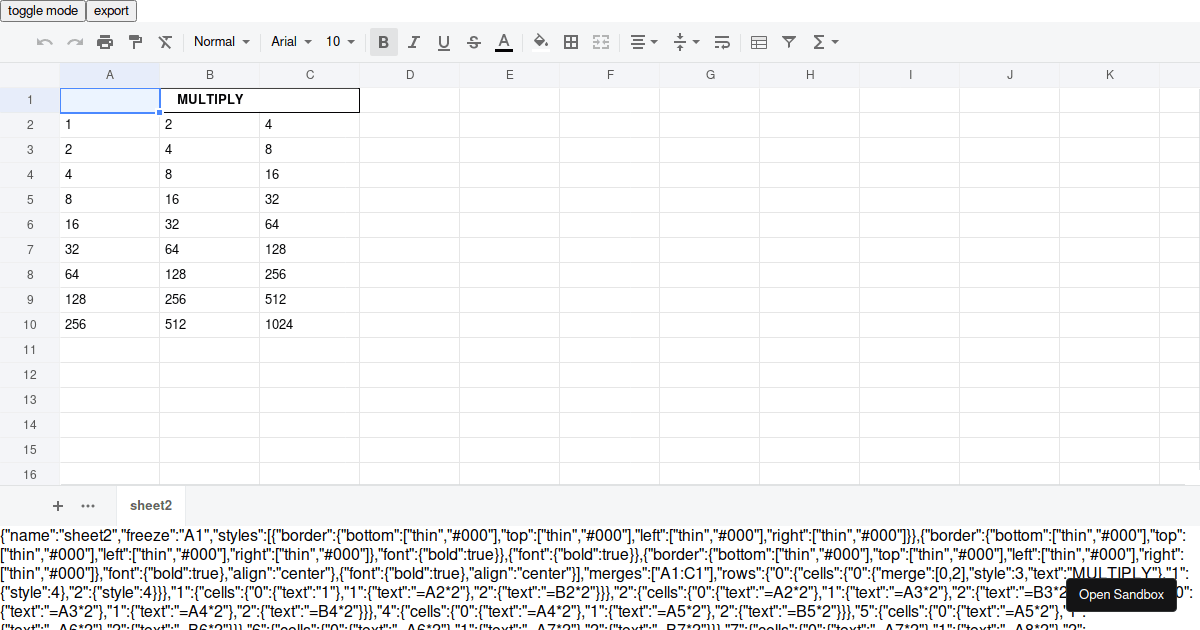Open the Borders tool
The width and height of the screenshot is (1200, 630).
pyautogui.click(x=571, y=41)
